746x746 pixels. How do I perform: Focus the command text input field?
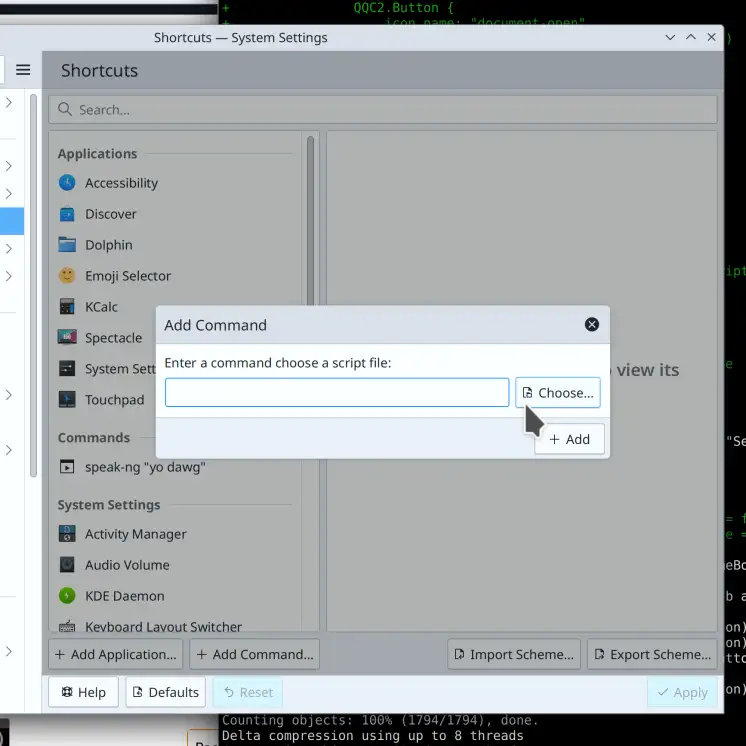(337, 393)
